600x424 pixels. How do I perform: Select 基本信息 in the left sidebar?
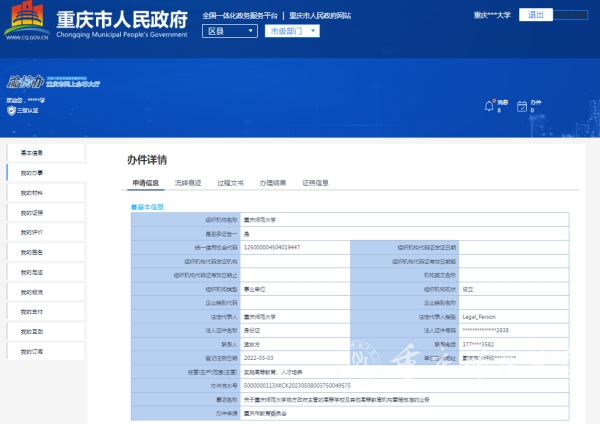tap(32, 153)
